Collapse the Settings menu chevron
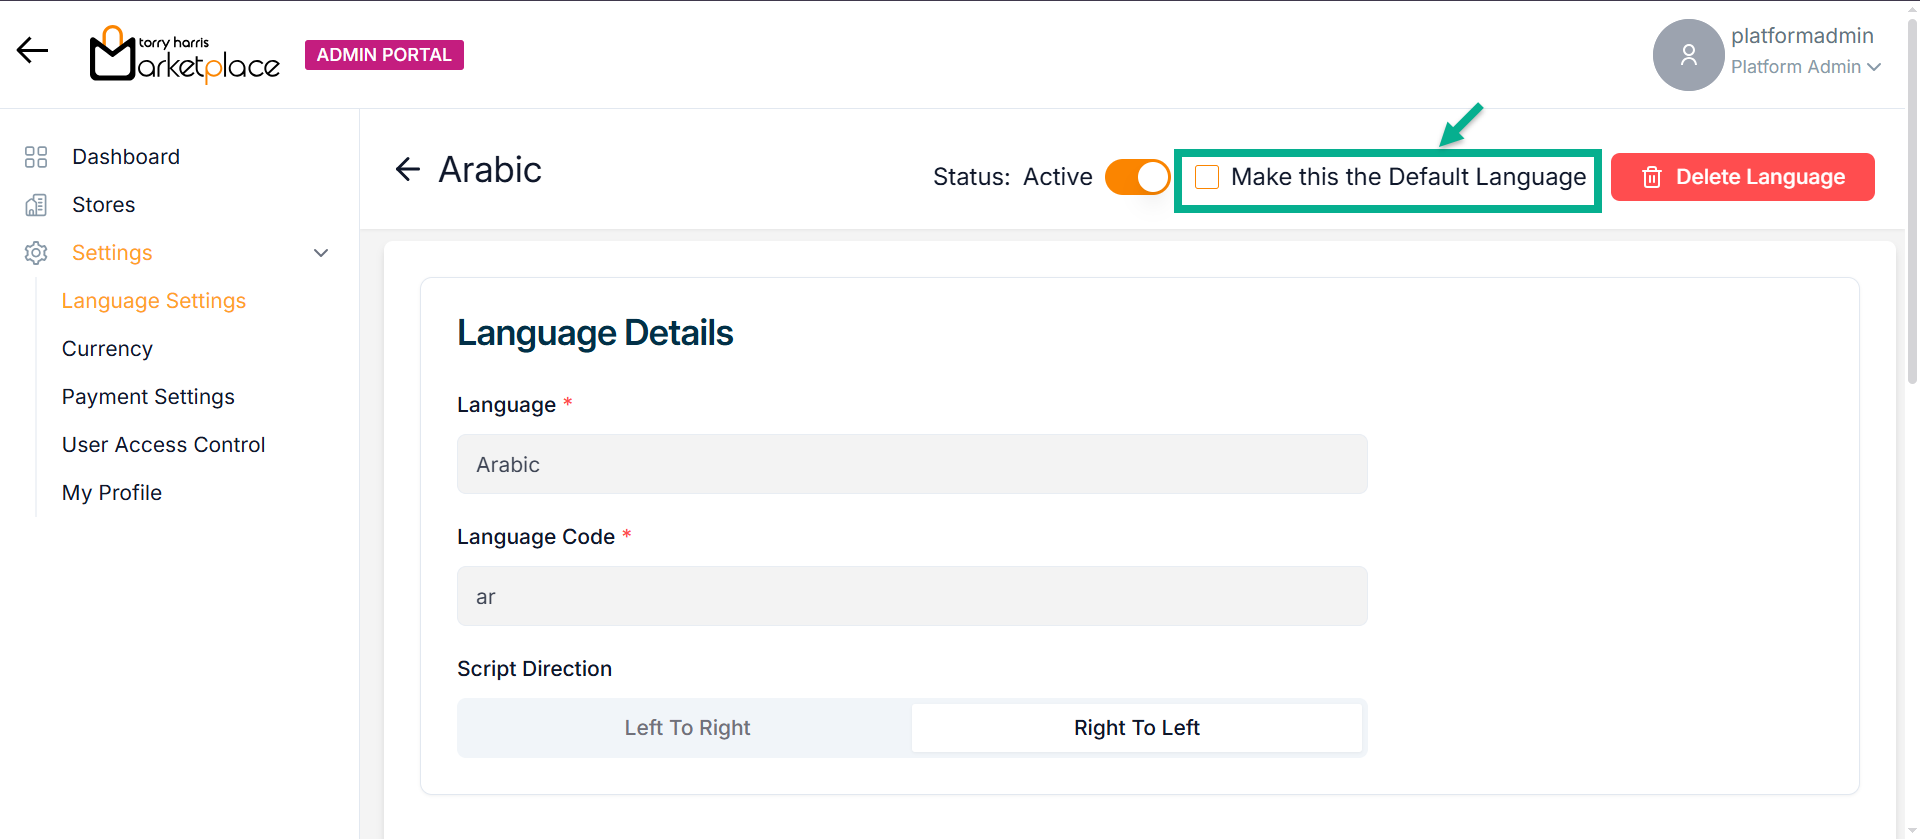Viewport: 1920px width, 839px height. (x=321, y=253)
